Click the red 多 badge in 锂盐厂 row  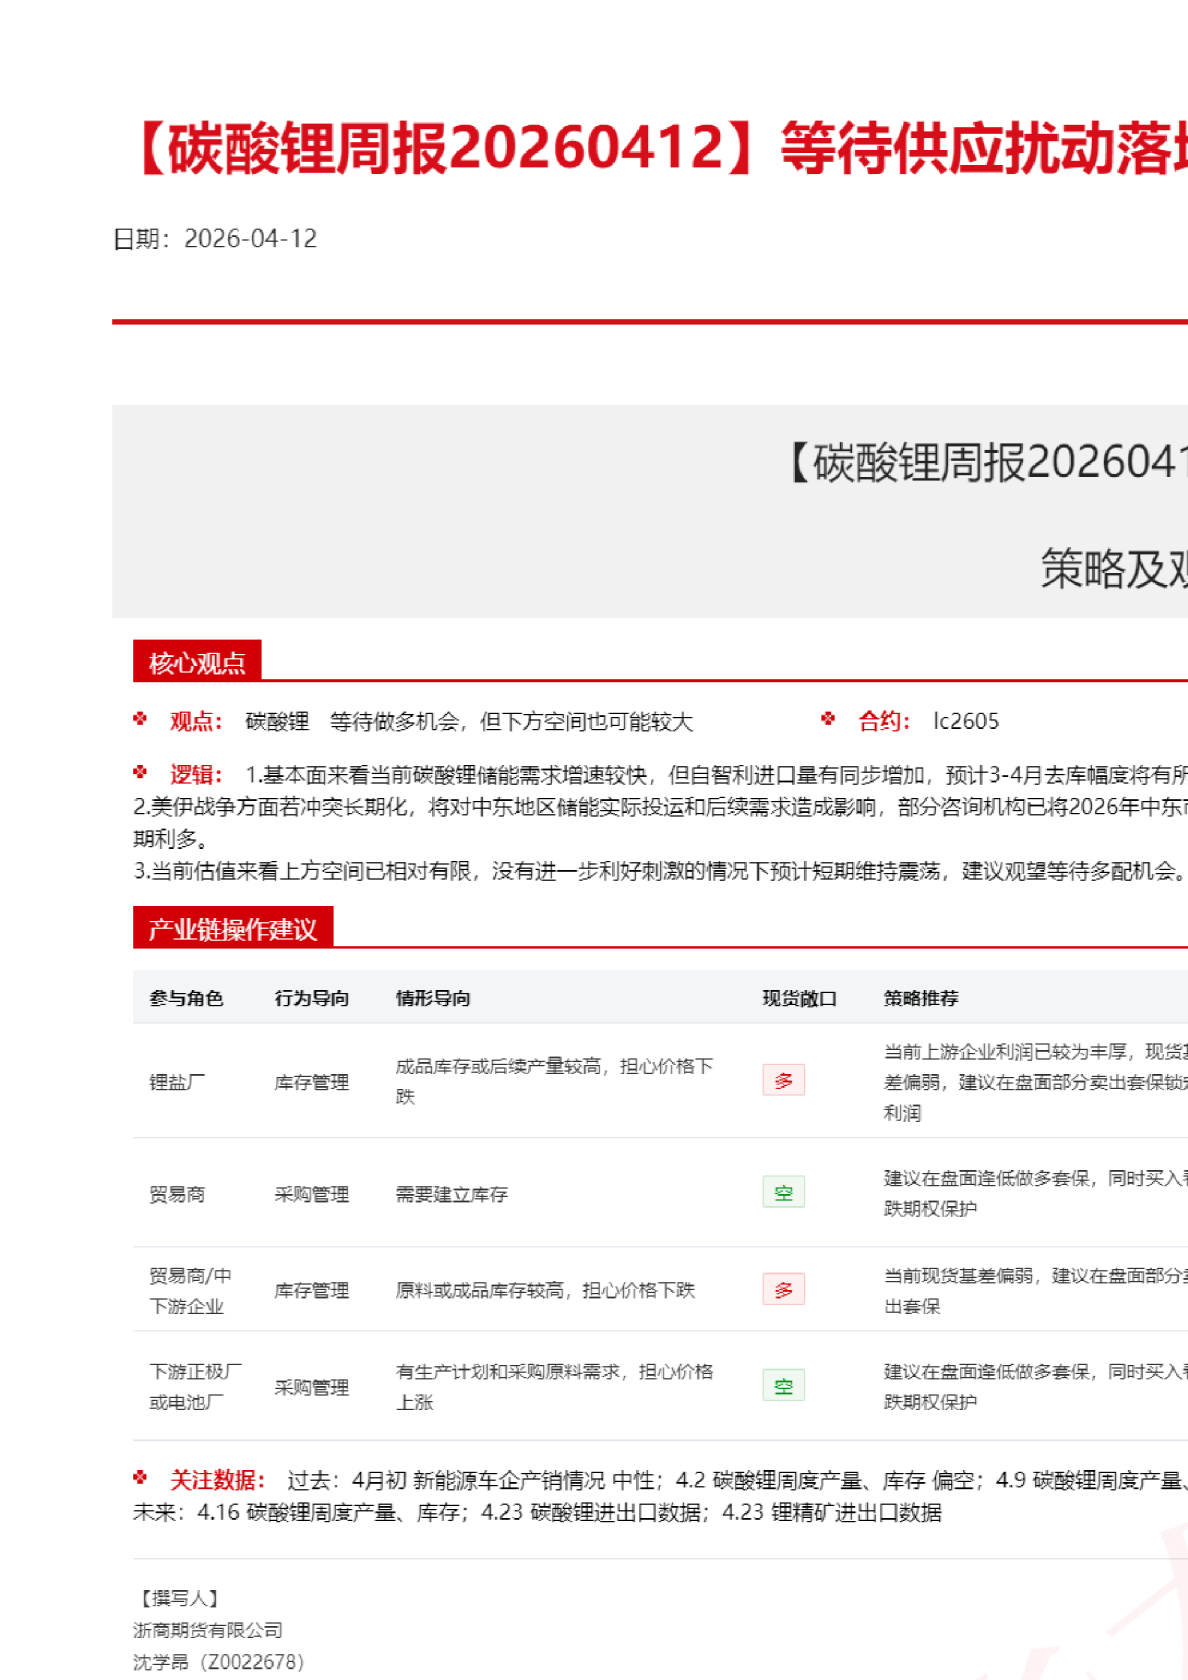[x=783, y=1080]
